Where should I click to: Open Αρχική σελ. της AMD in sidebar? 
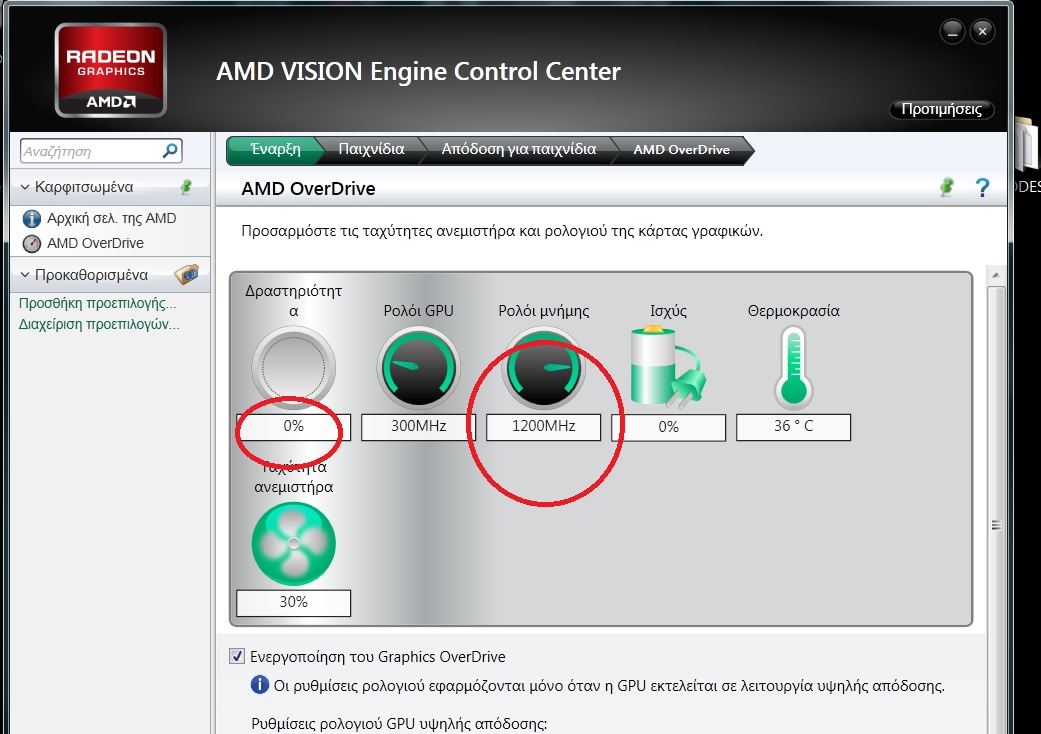click(x=112, y=218)
